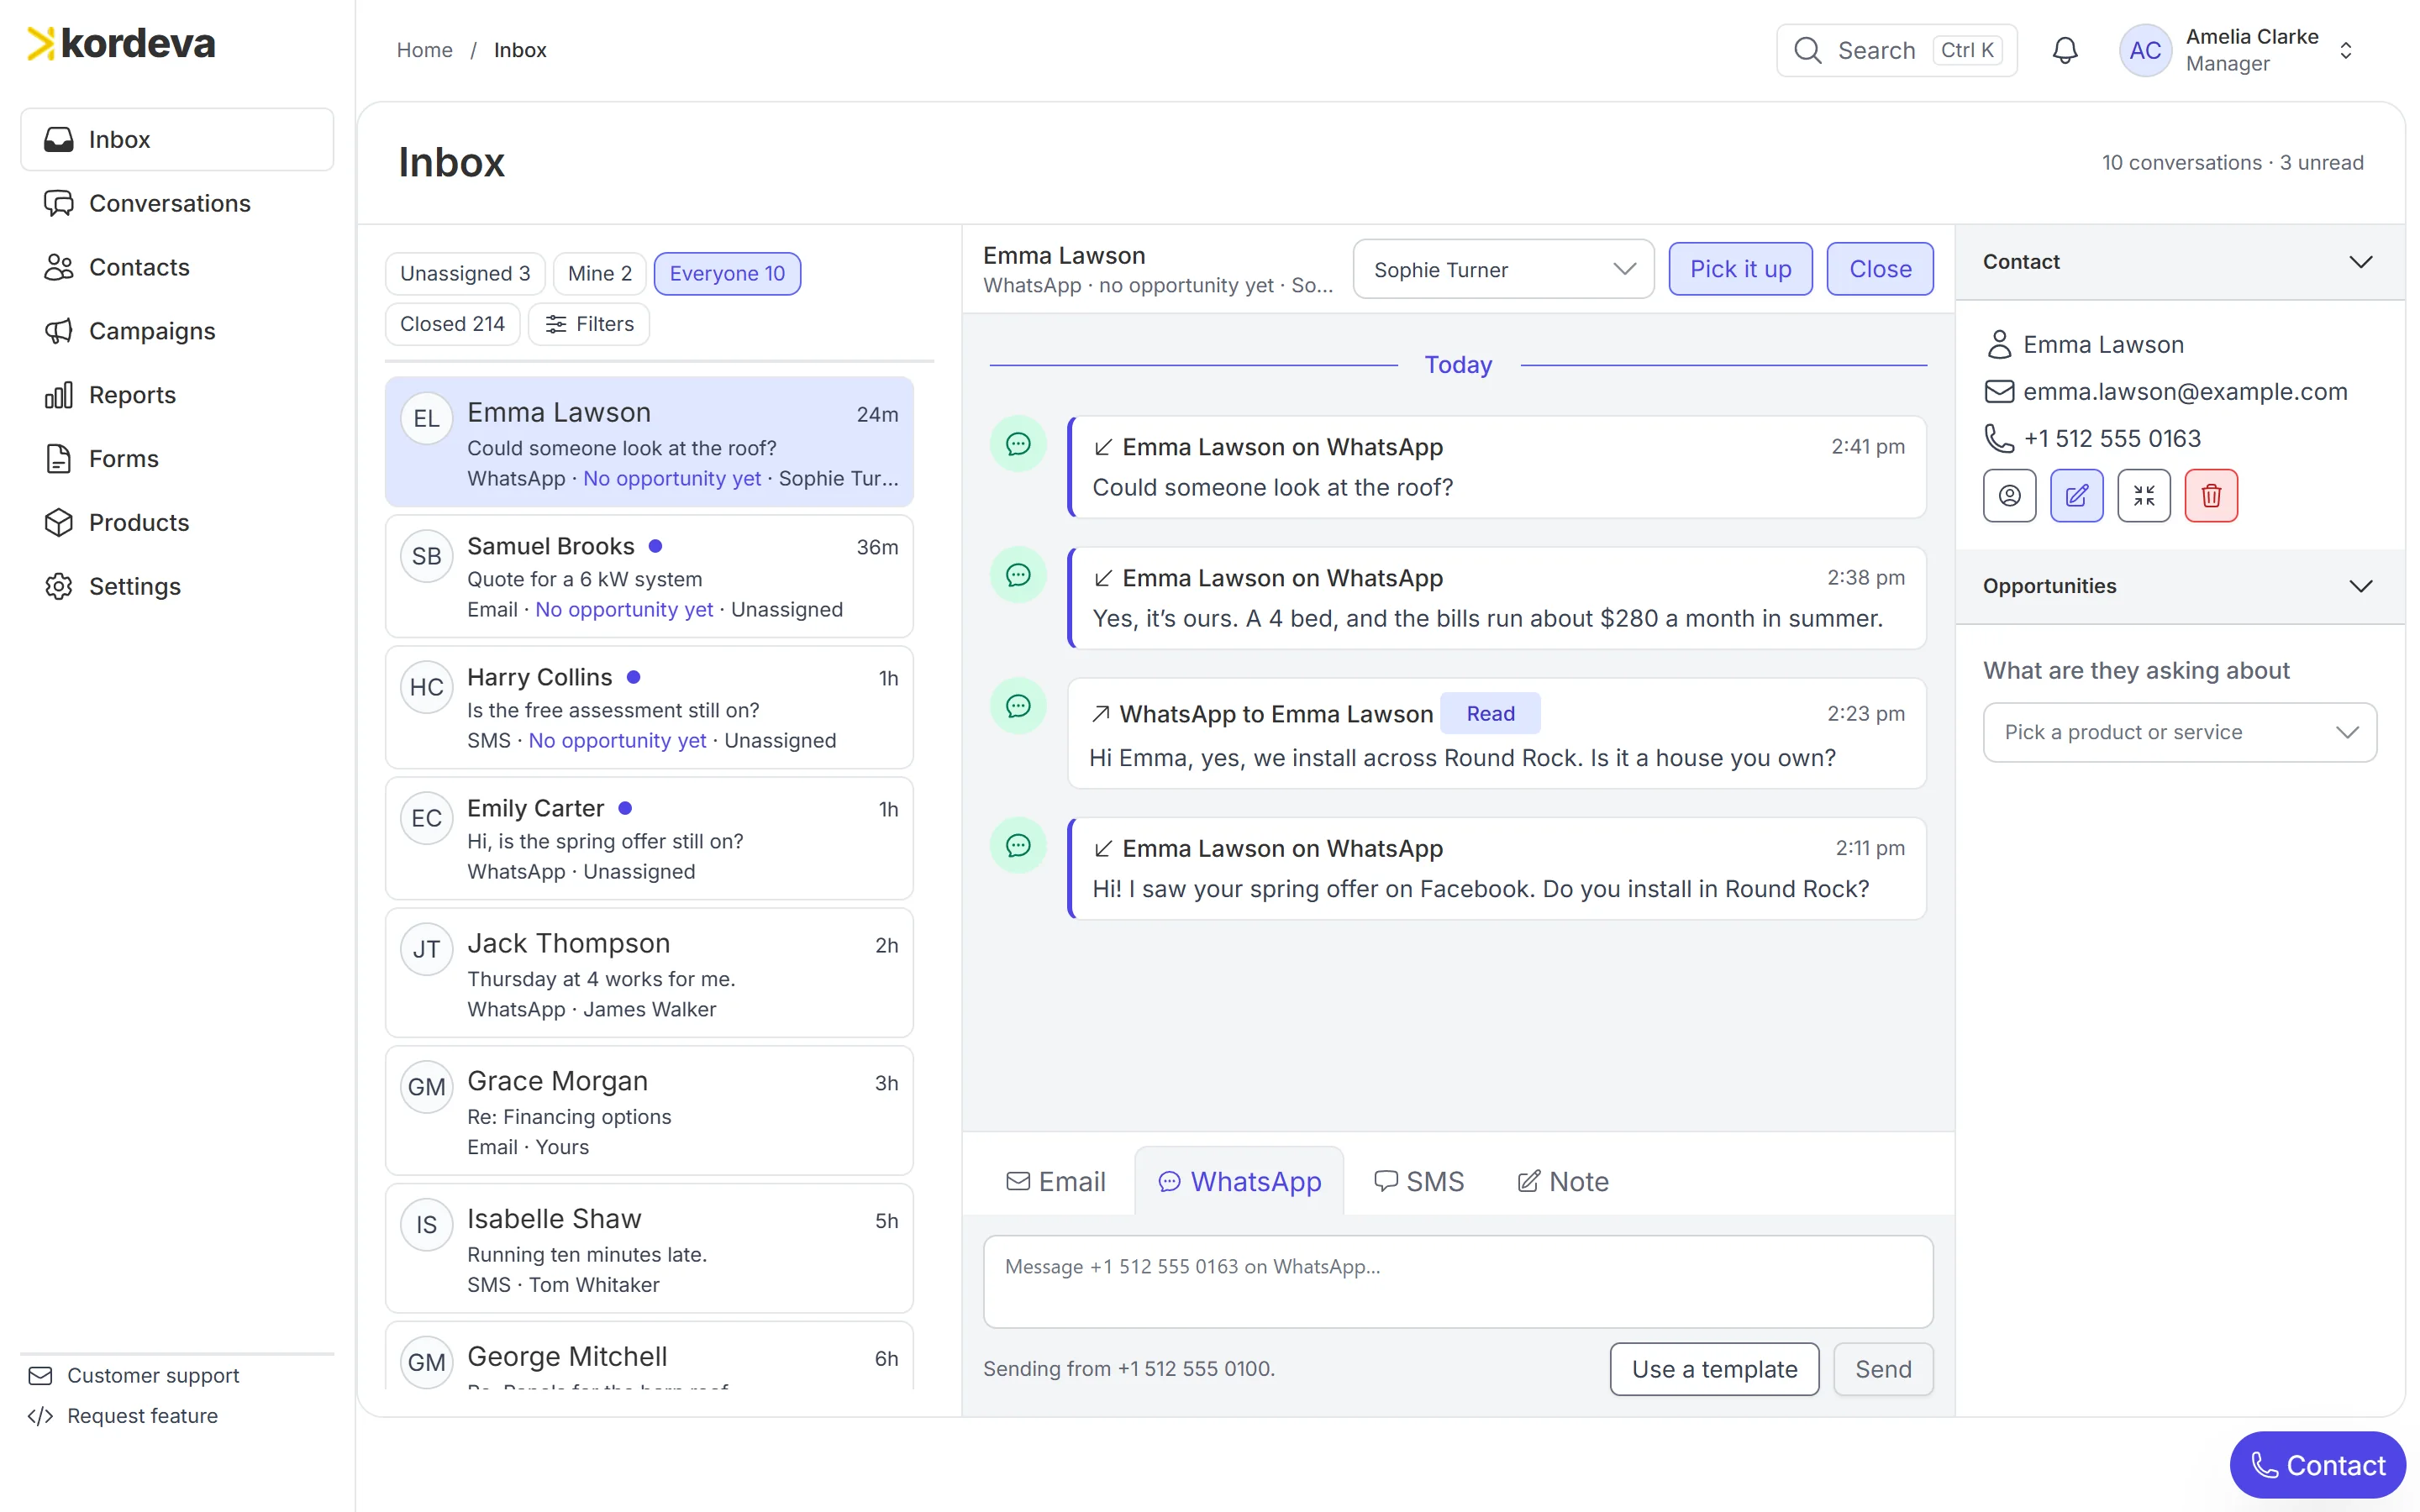Close the Emma Lawson conversation

[x=1880, y=269]
